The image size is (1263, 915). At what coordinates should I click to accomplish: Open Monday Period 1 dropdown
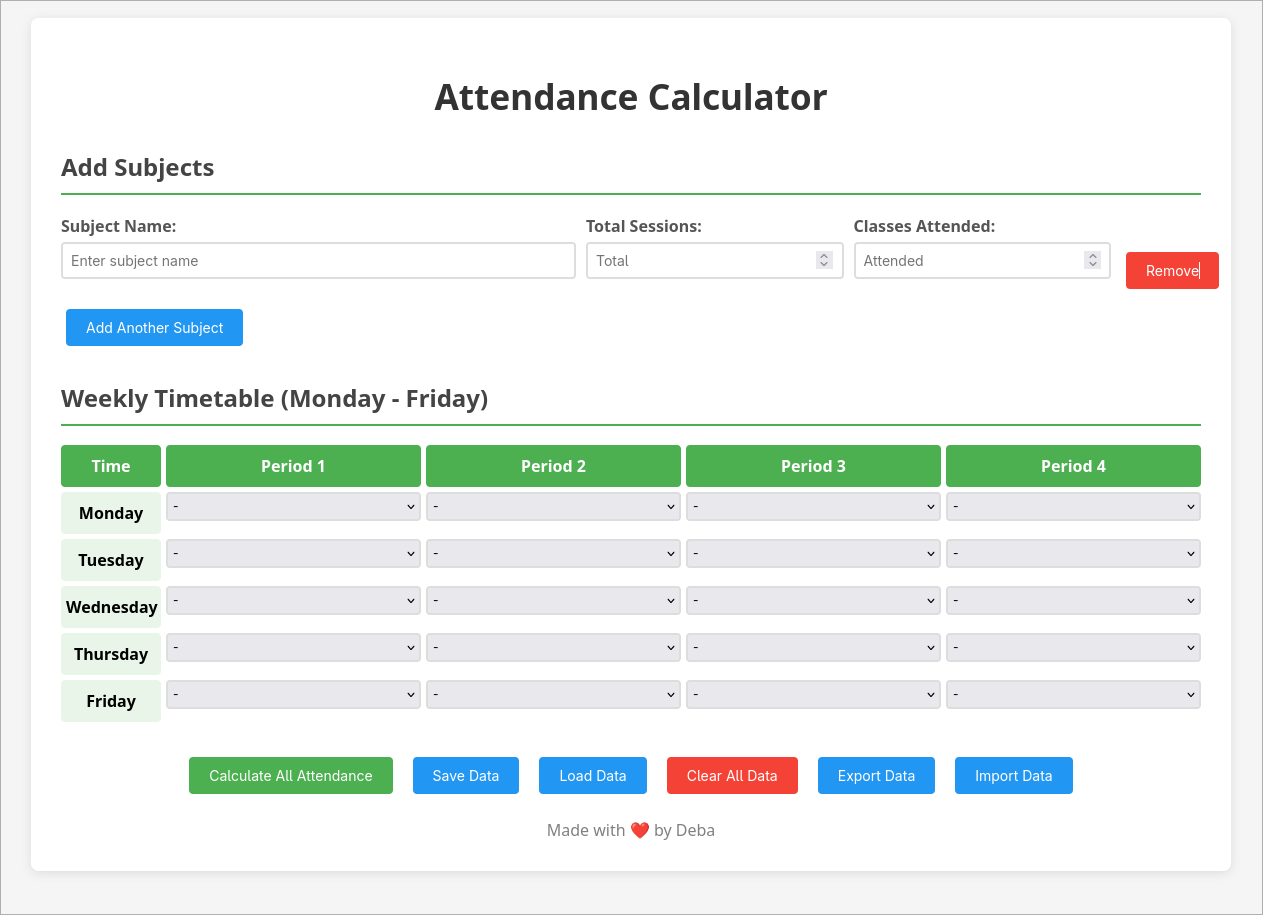293,507
